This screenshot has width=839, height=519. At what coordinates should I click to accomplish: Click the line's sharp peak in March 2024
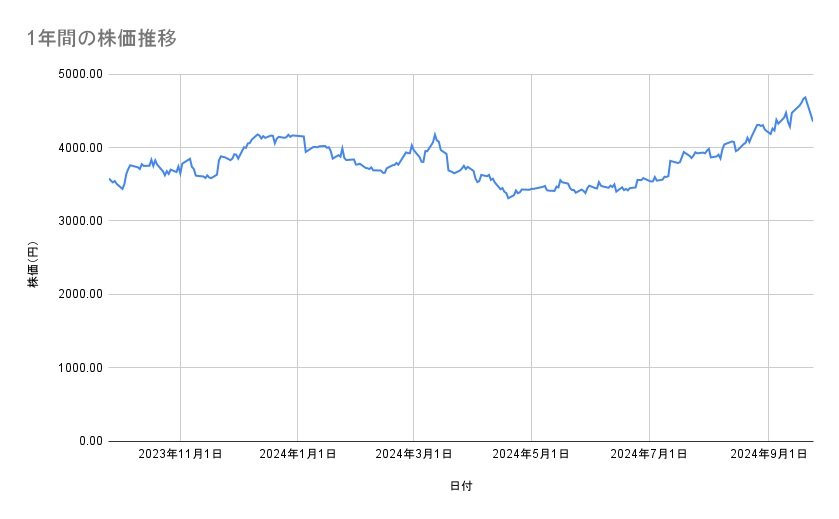pos(434,133)
